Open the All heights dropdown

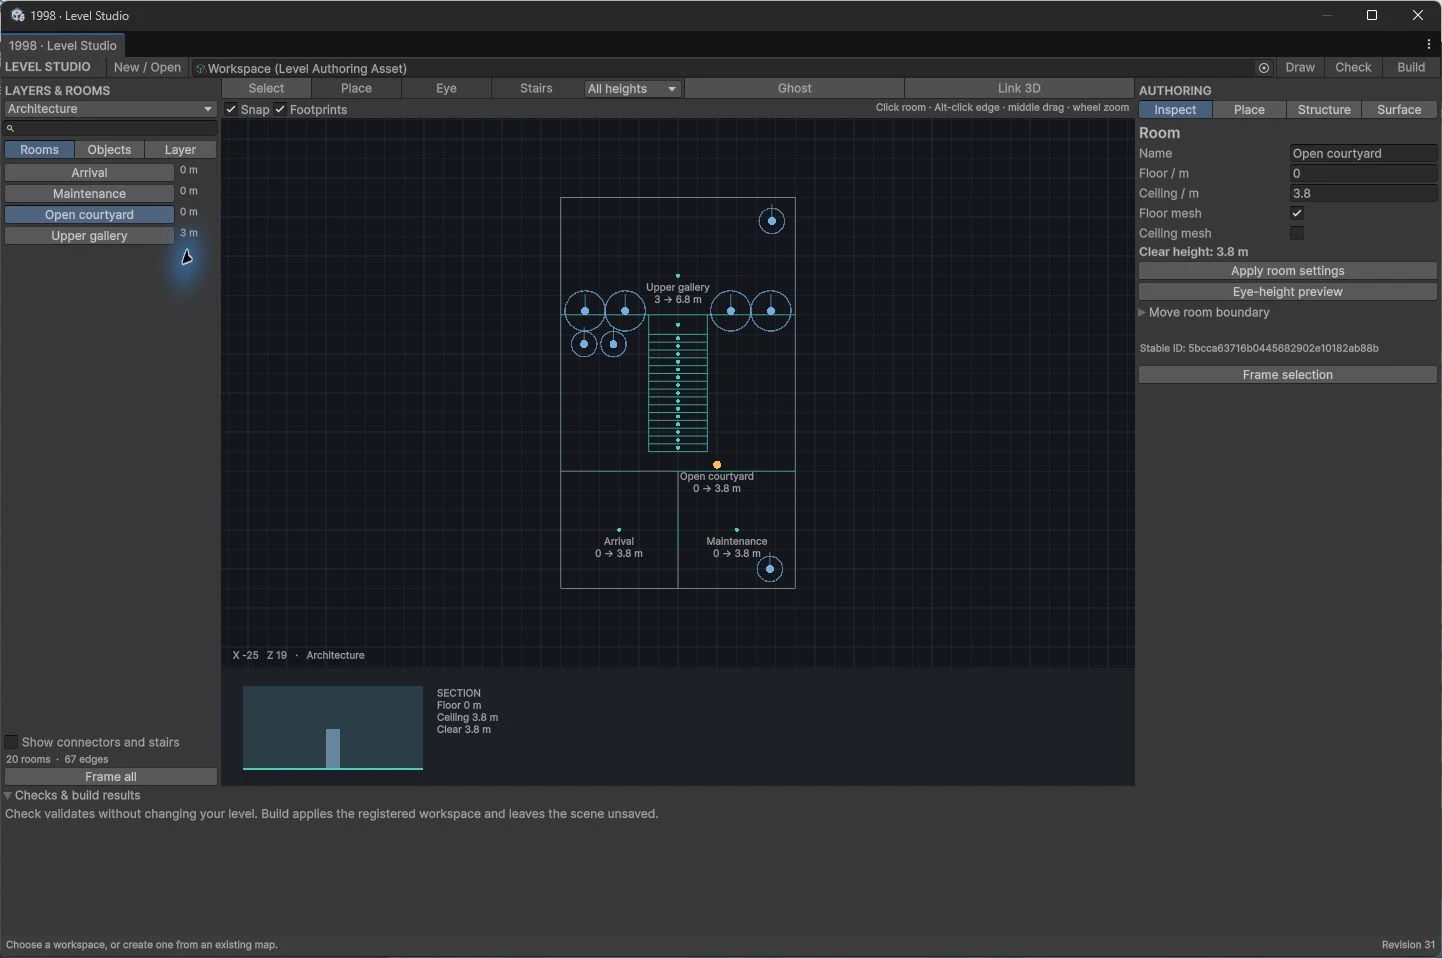pos(632,89)
